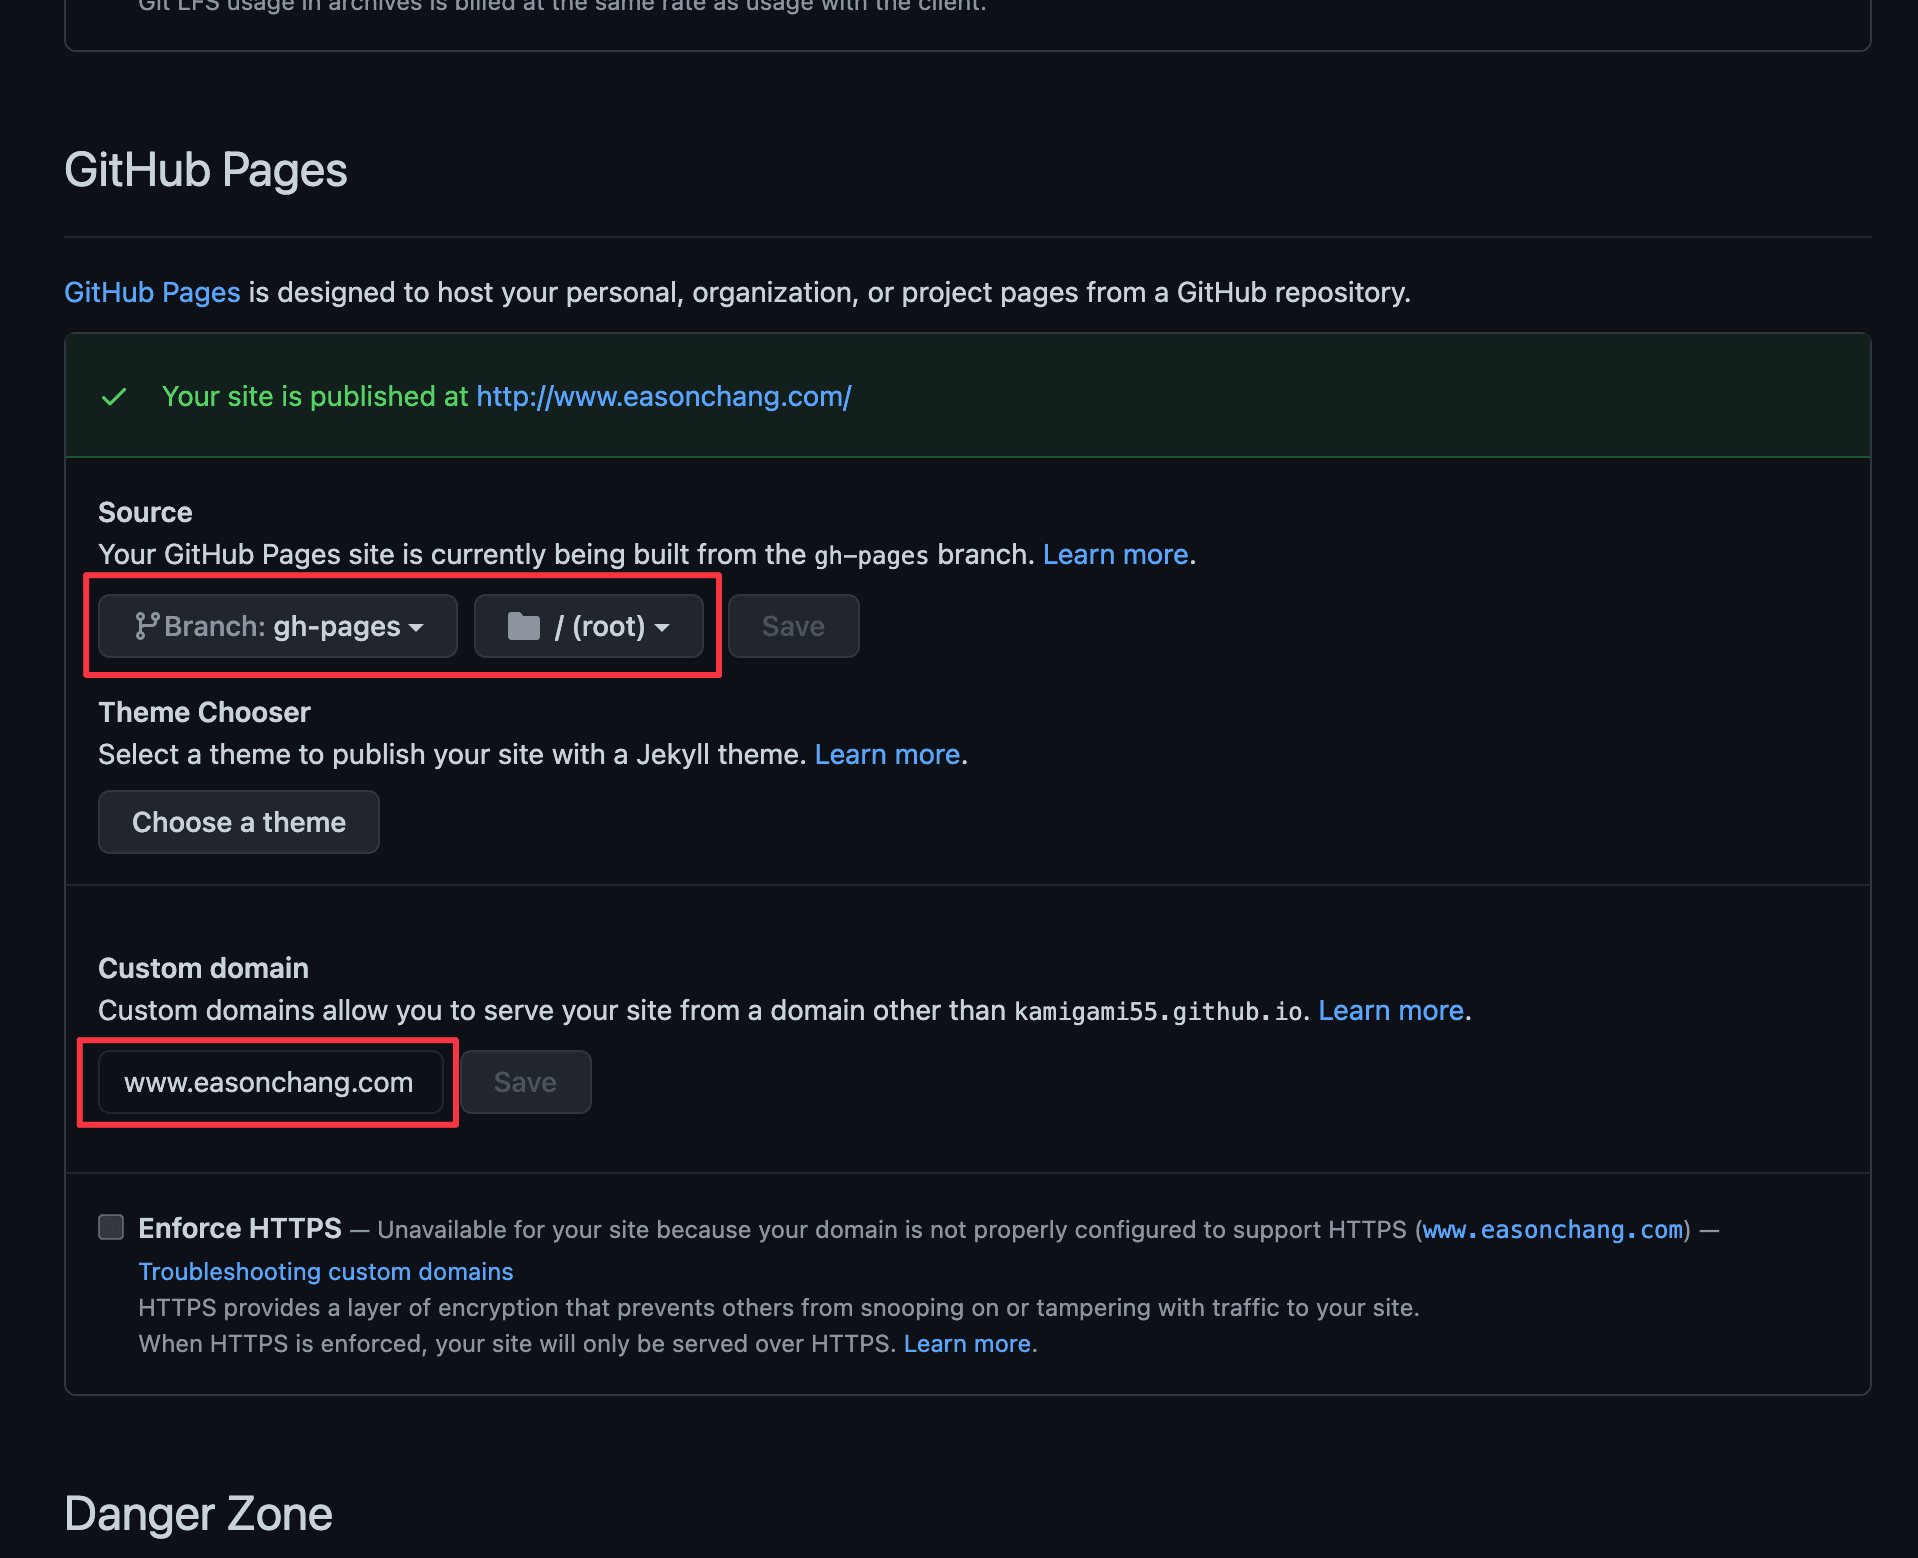Screen dimensions: 1918x1558
Task: Click the green checkmark next to published message
Action: (x=114, y=397)
